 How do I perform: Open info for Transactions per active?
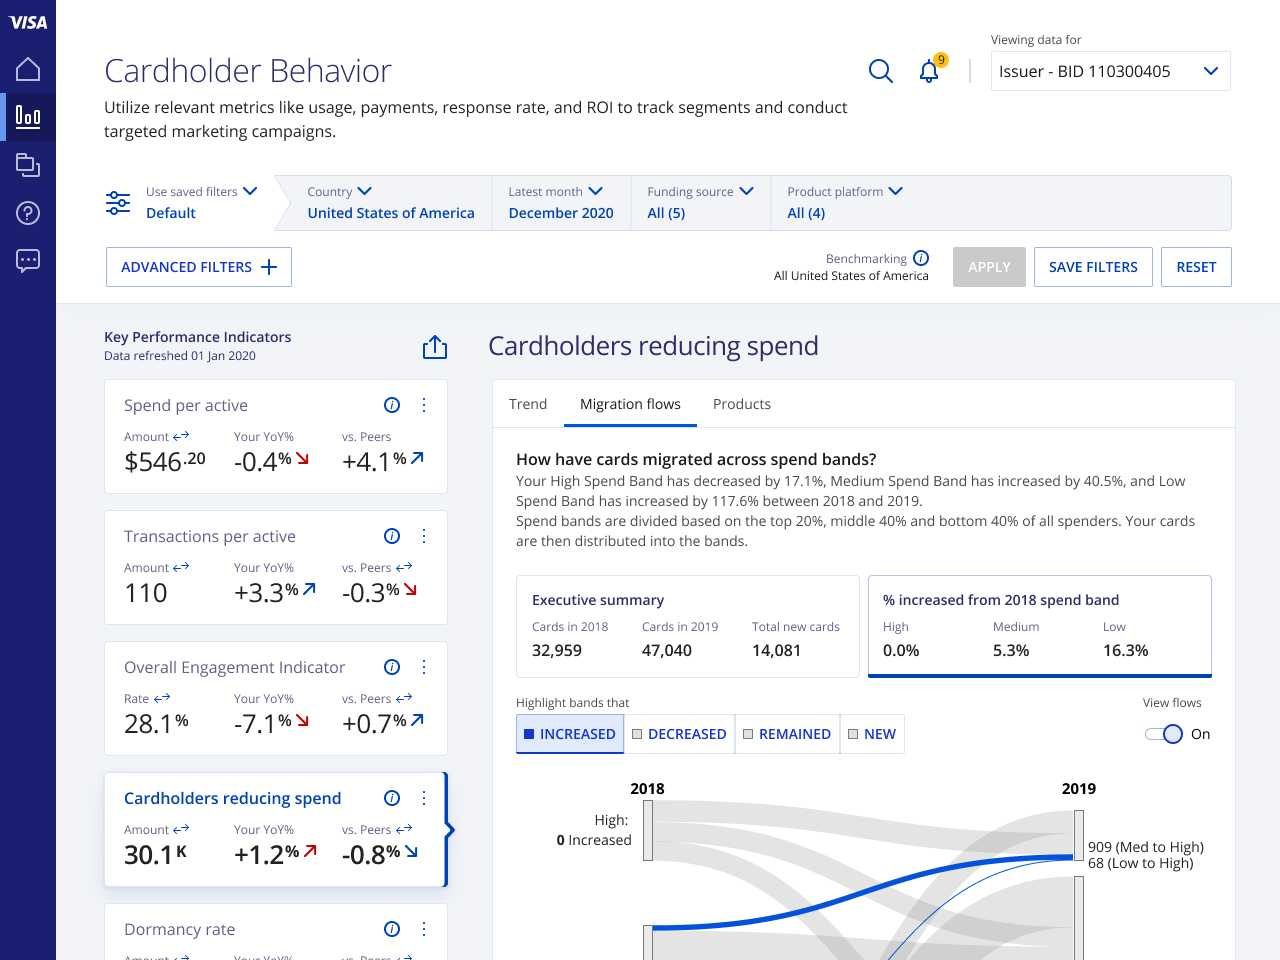pos(392,536)
